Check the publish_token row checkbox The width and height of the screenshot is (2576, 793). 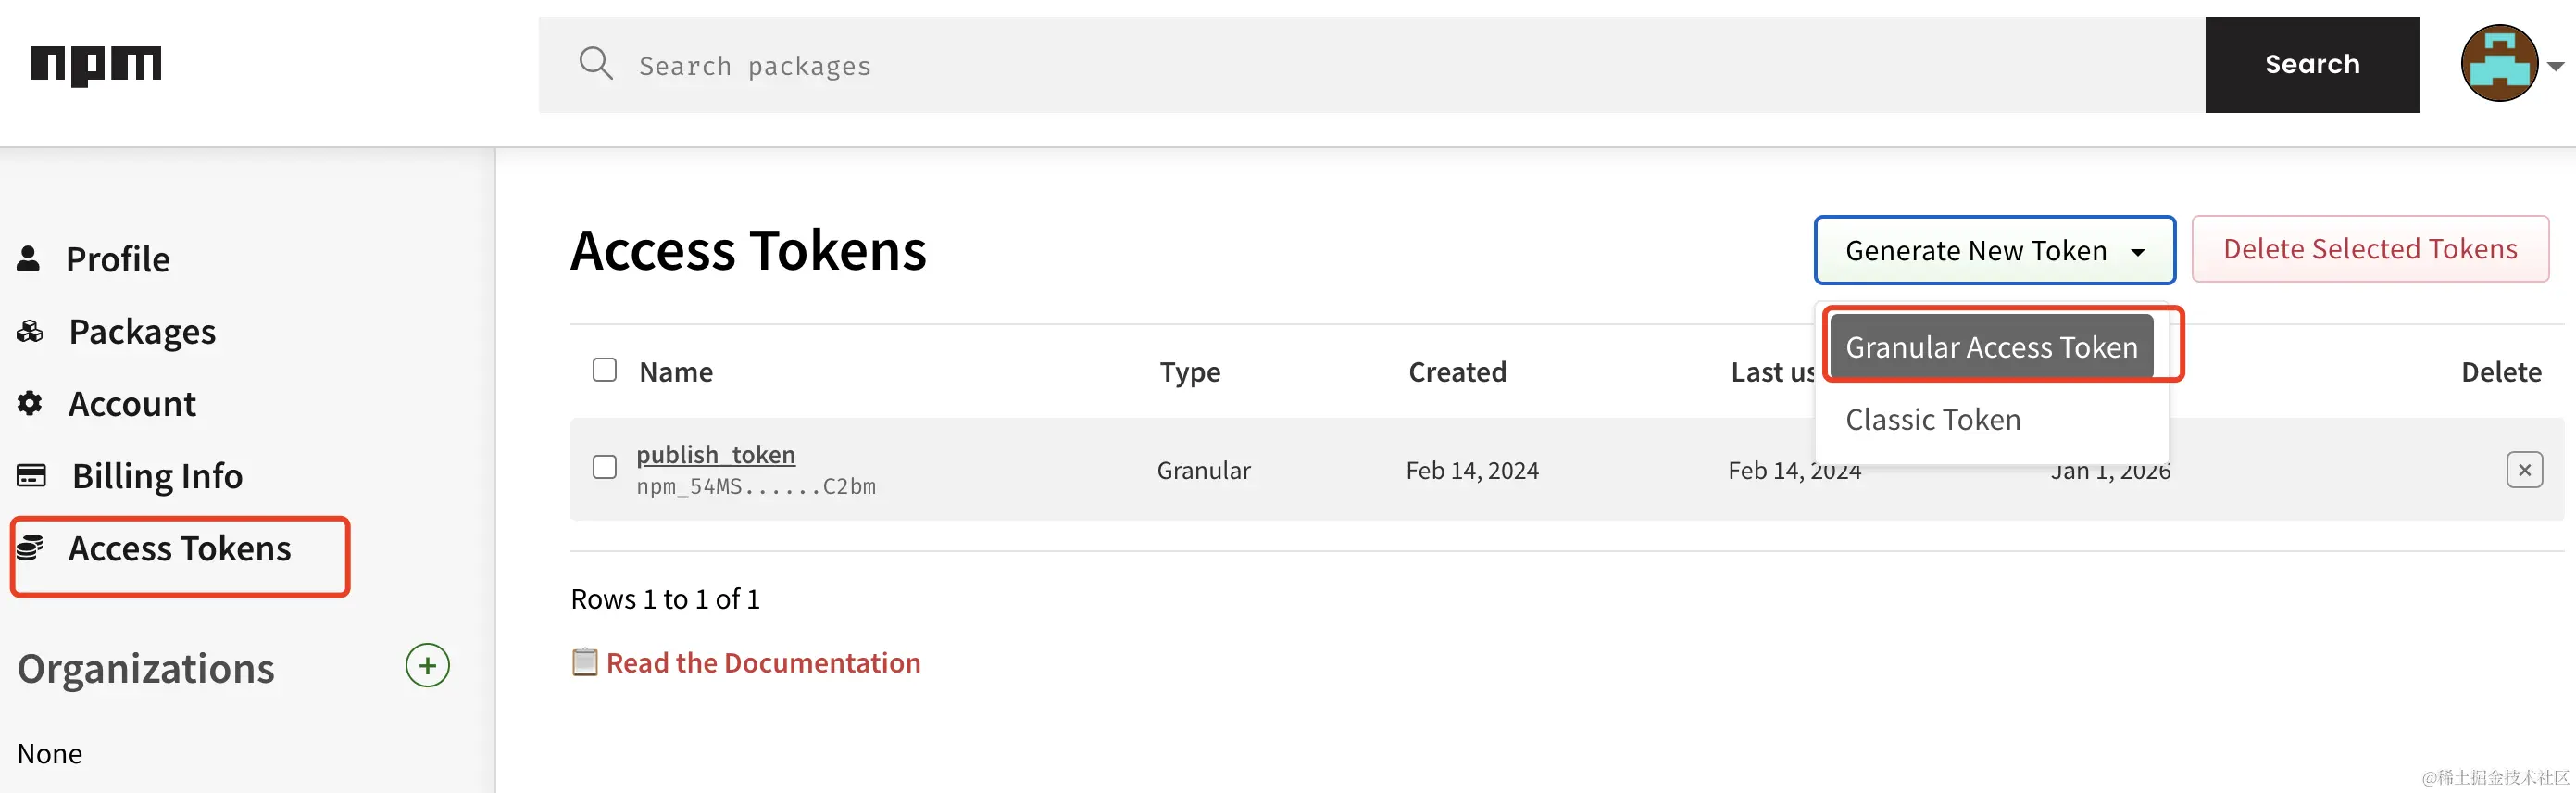(604, 467)
